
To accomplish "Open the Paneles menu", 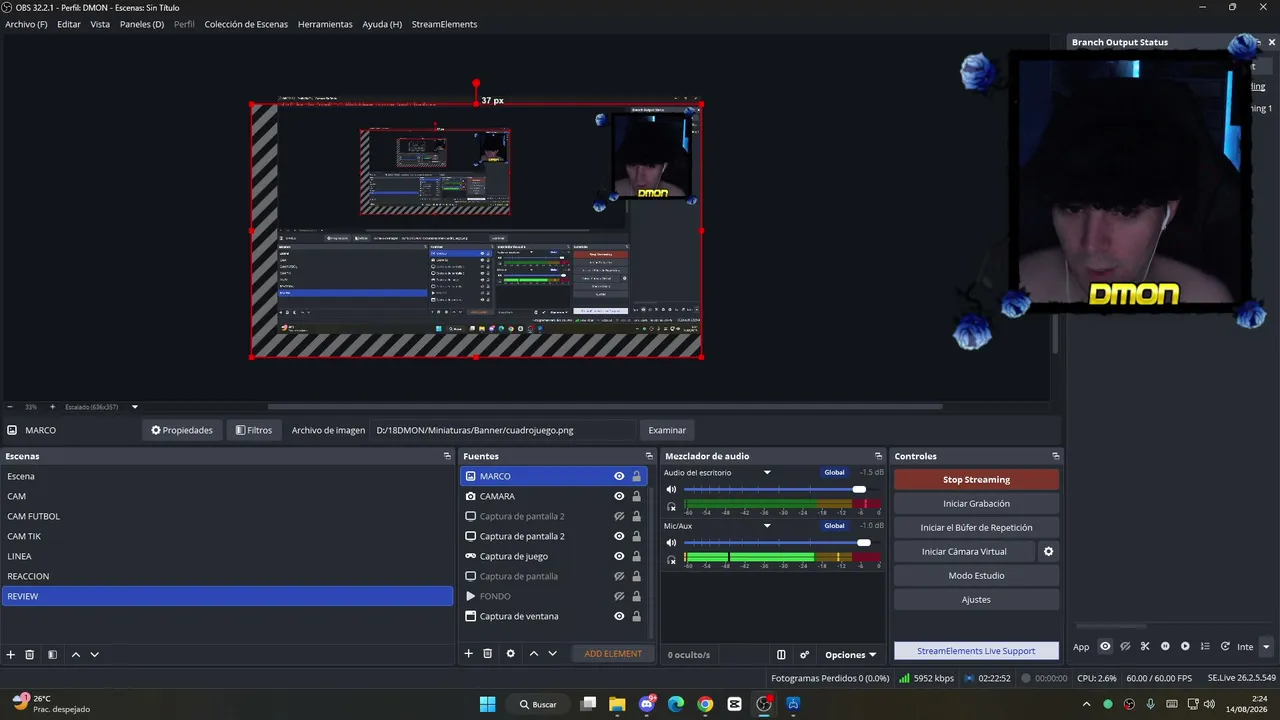I will pyautogui.click(x=142, y=24).
